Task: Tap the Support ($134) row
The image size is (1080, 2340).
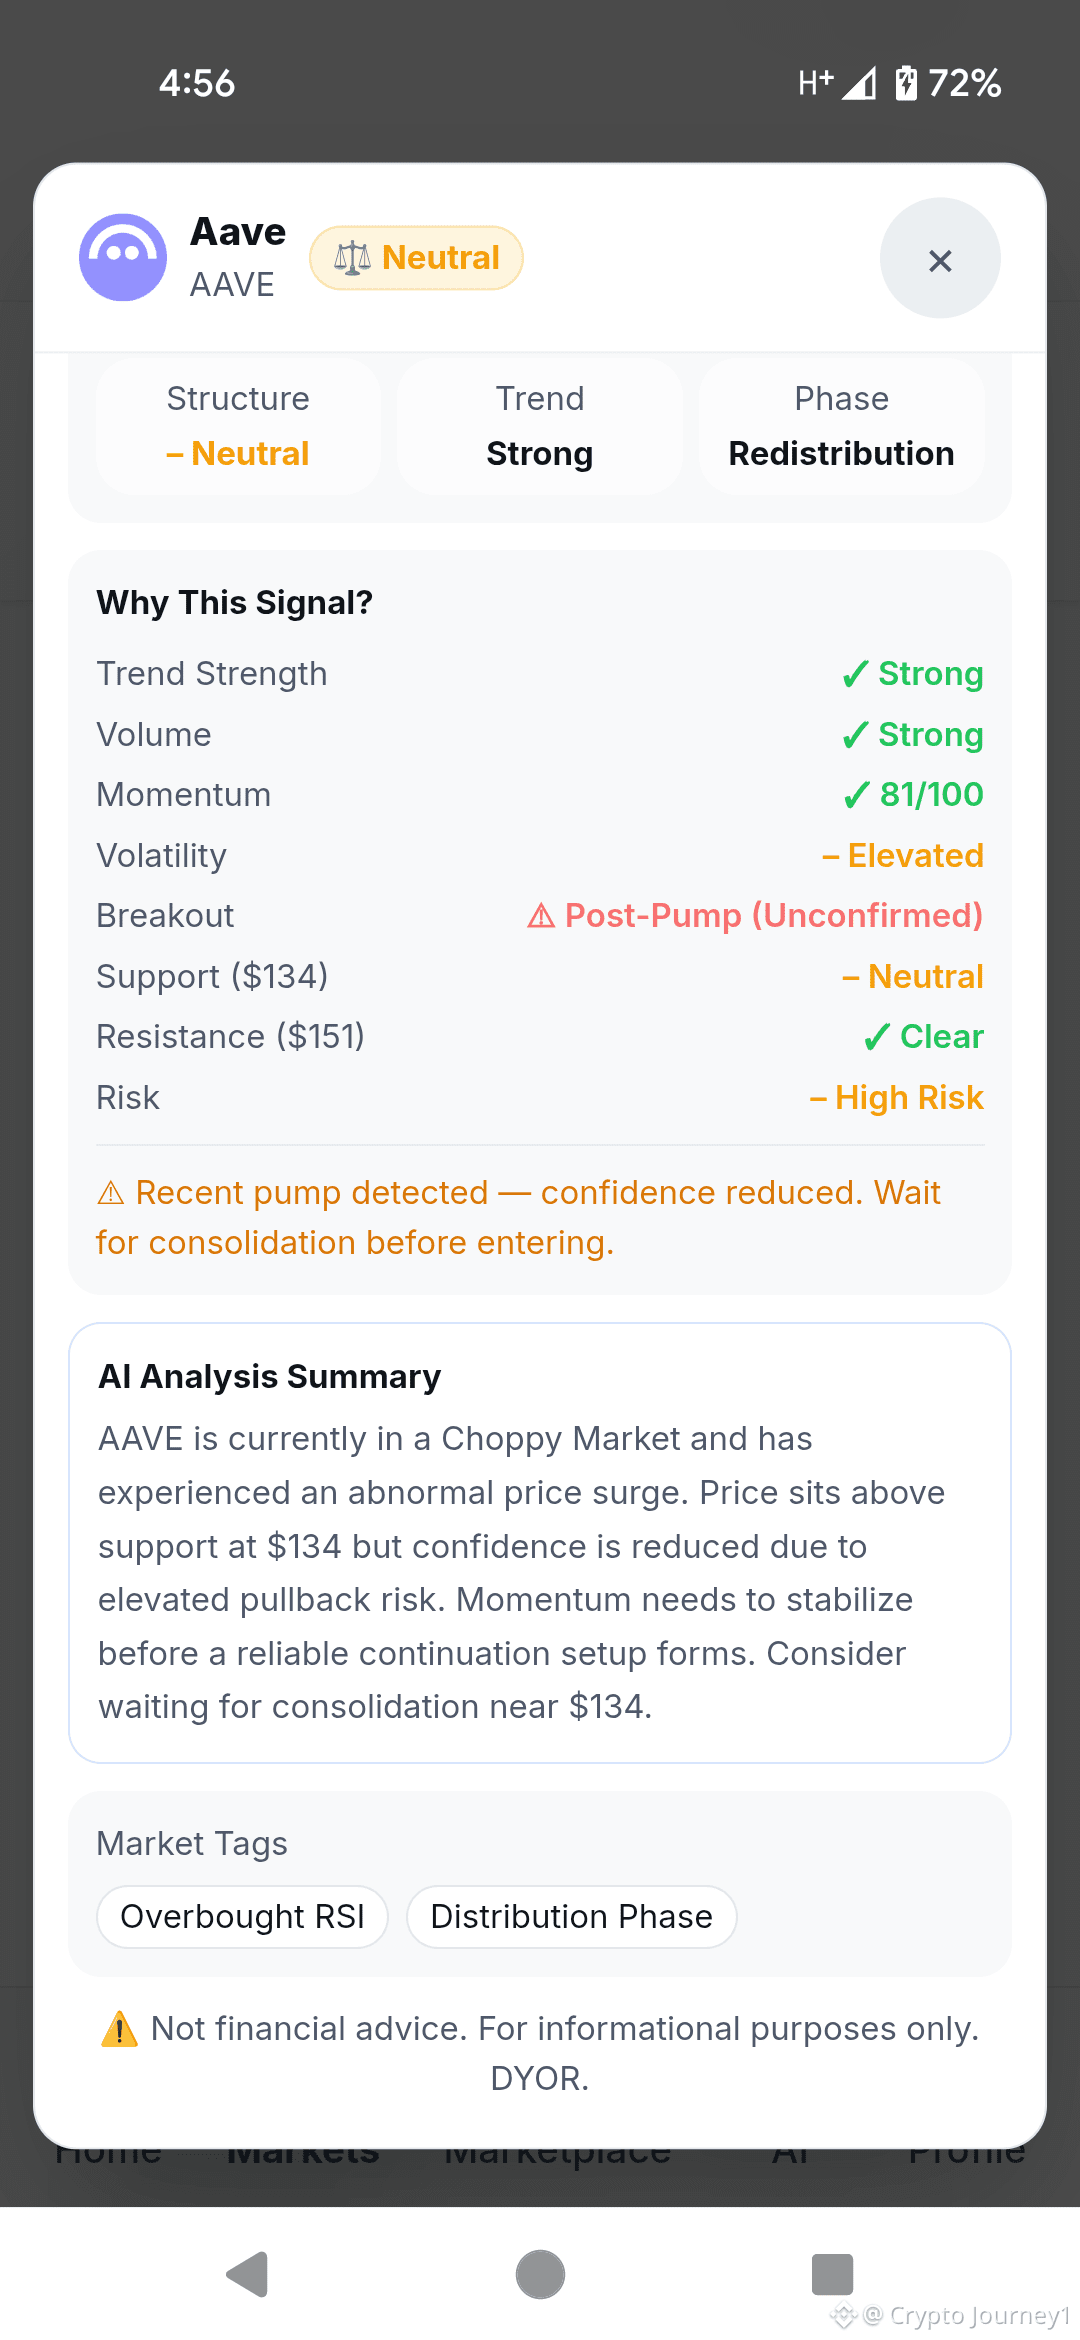Action: 540,977
